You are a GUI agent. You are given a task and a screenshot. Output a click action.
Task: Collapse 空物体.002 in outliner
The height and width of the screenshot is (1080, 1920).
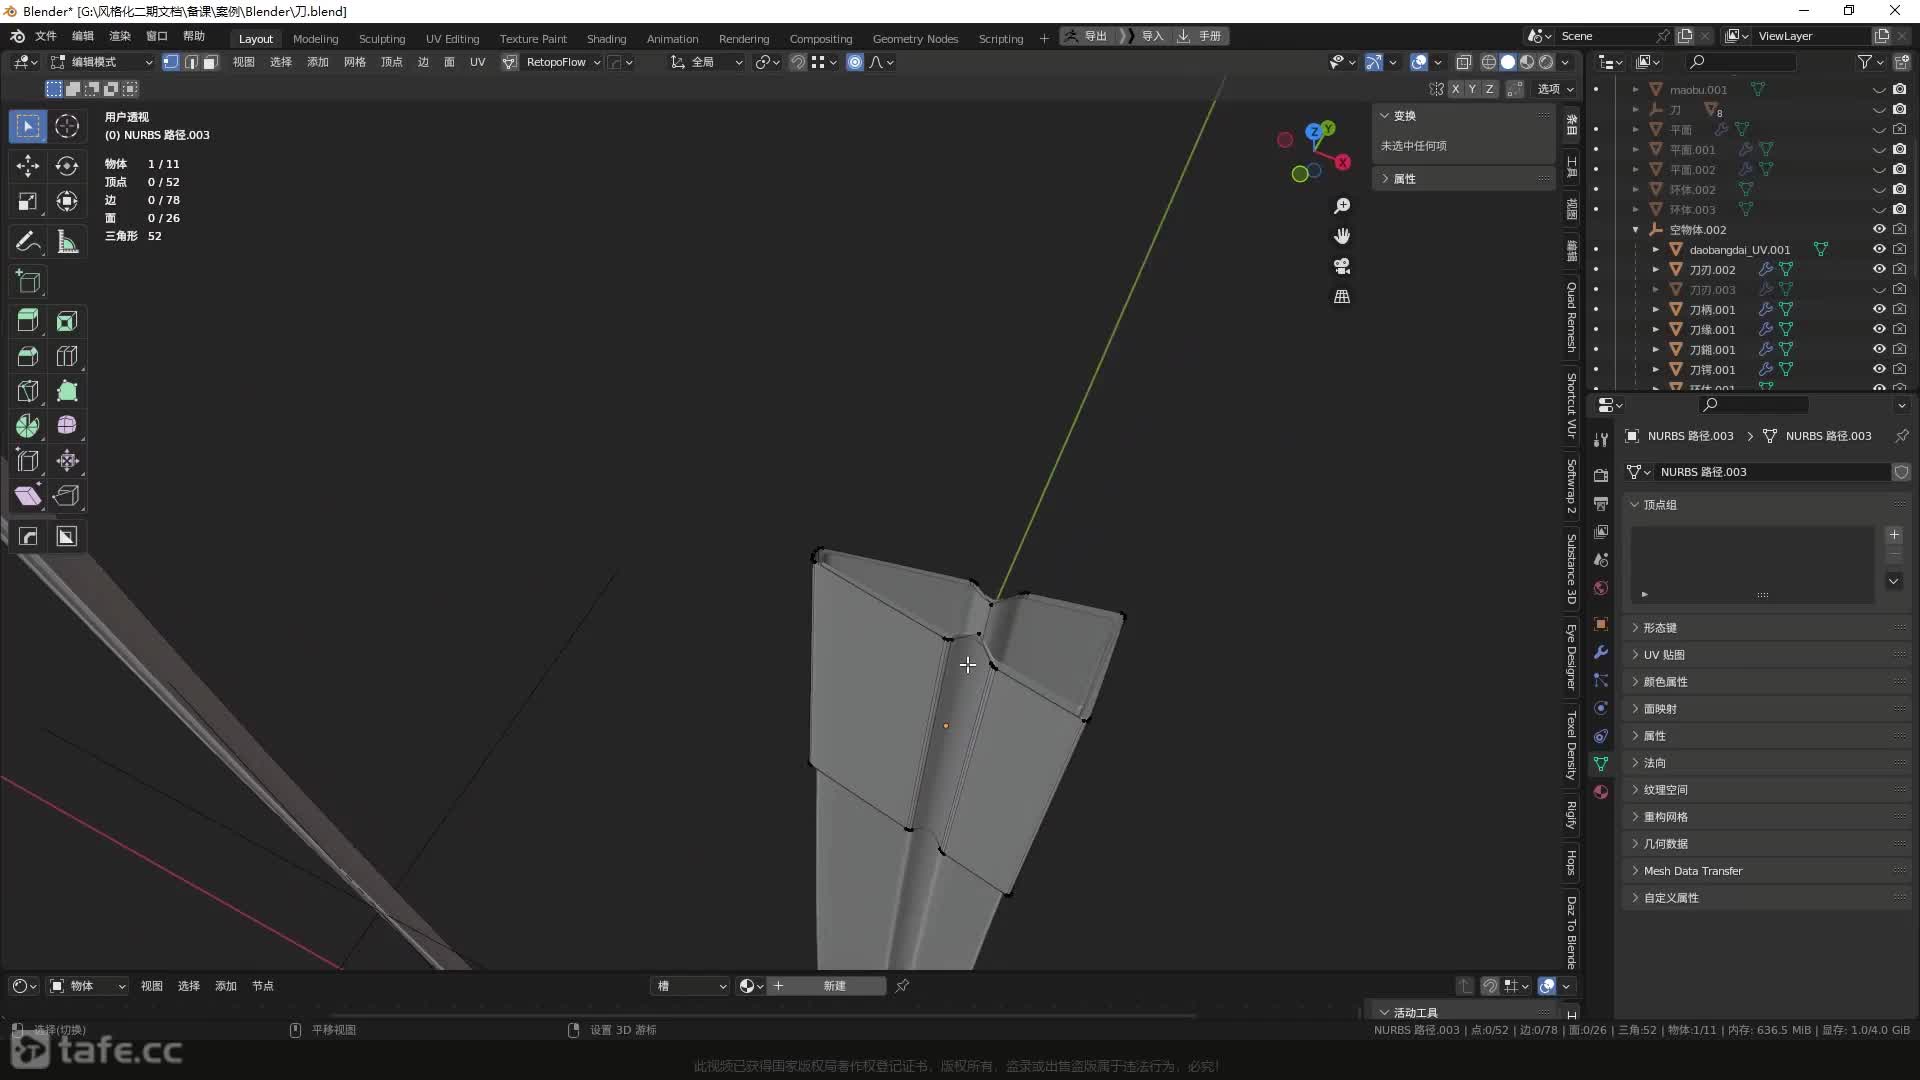click(1636, 230)
